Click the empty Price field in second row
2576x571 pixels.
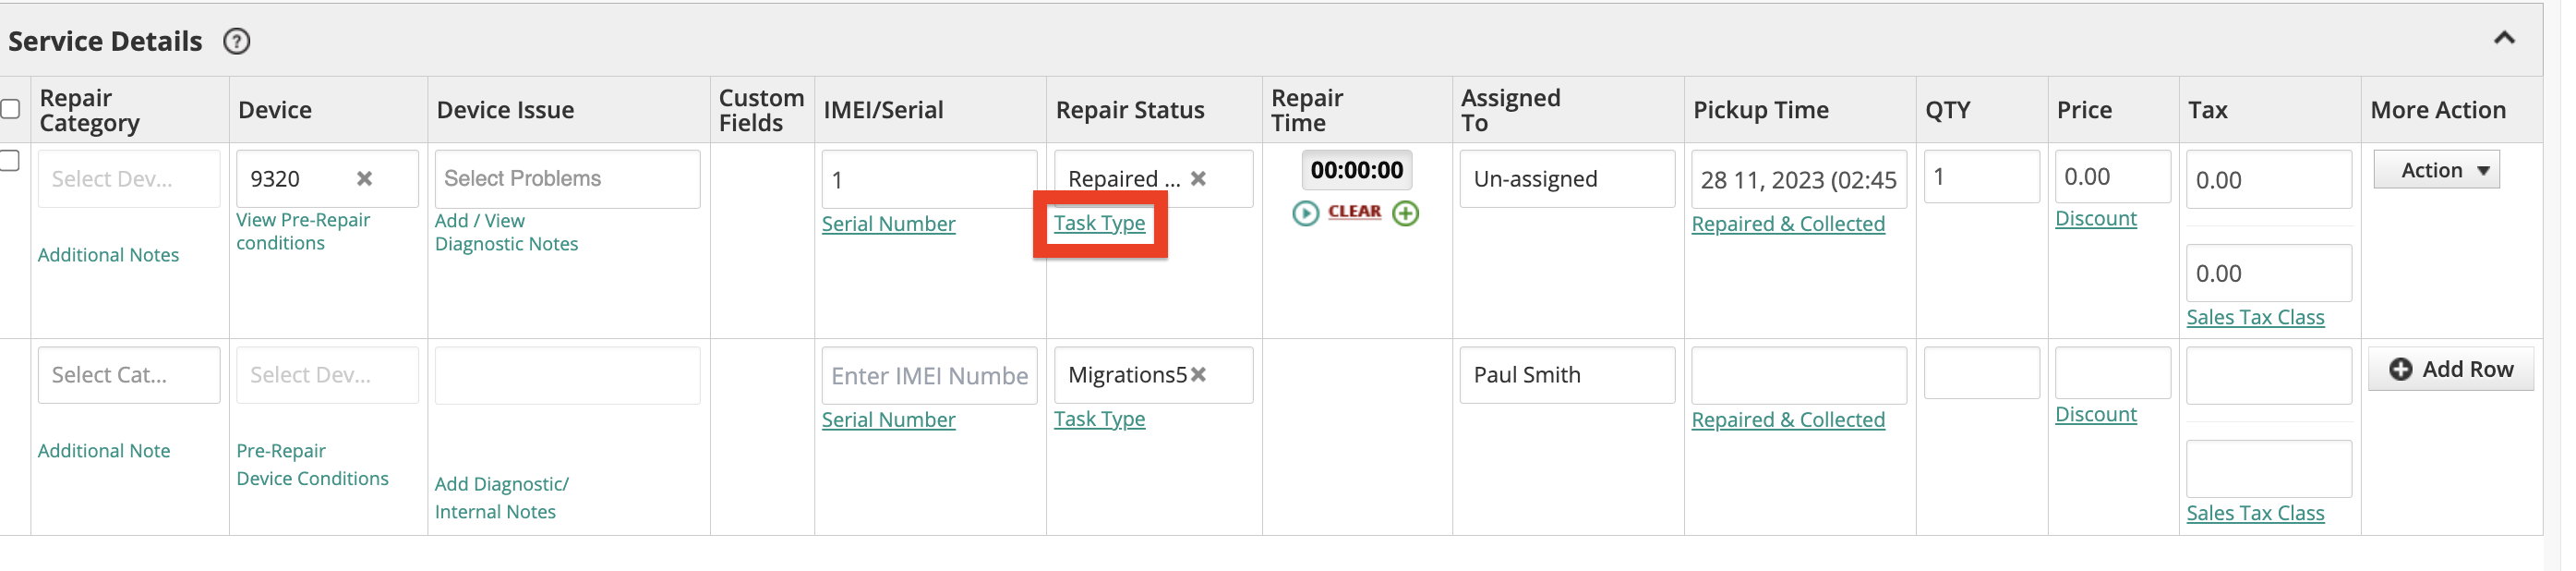[x=2112, y=373]
